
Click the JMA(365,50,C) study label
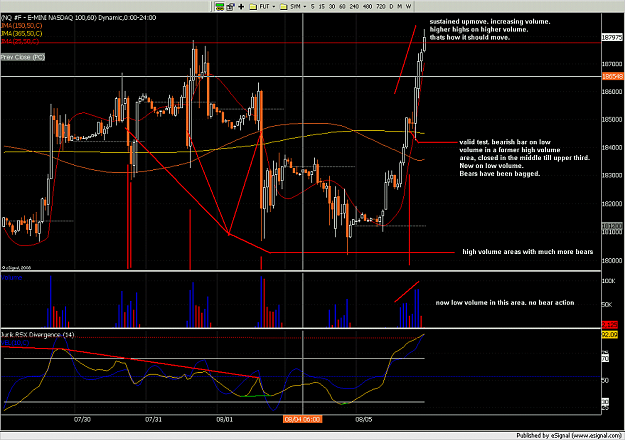22,33
